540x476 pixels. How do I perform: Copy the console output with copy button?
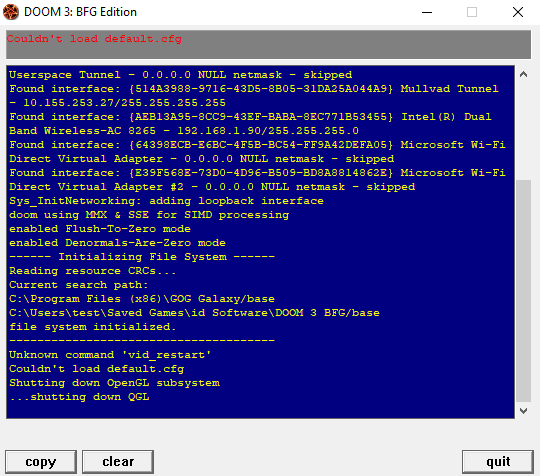point(41,462)
